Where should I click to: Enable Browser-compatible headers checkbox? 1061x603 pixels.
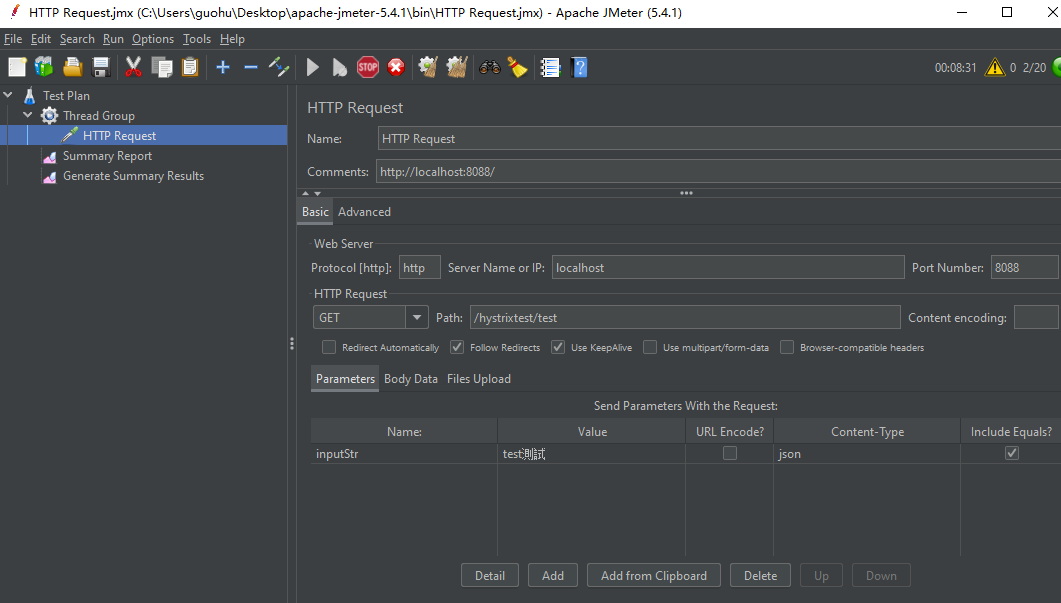[787, 347]
